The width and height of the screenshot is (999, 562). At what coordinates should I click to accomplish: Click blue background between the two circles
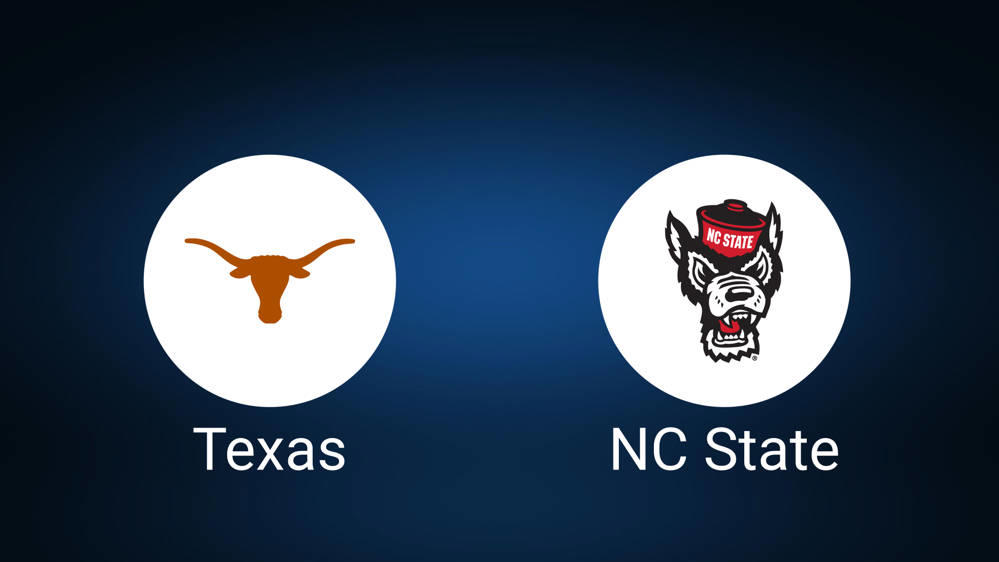pos(497,280)
